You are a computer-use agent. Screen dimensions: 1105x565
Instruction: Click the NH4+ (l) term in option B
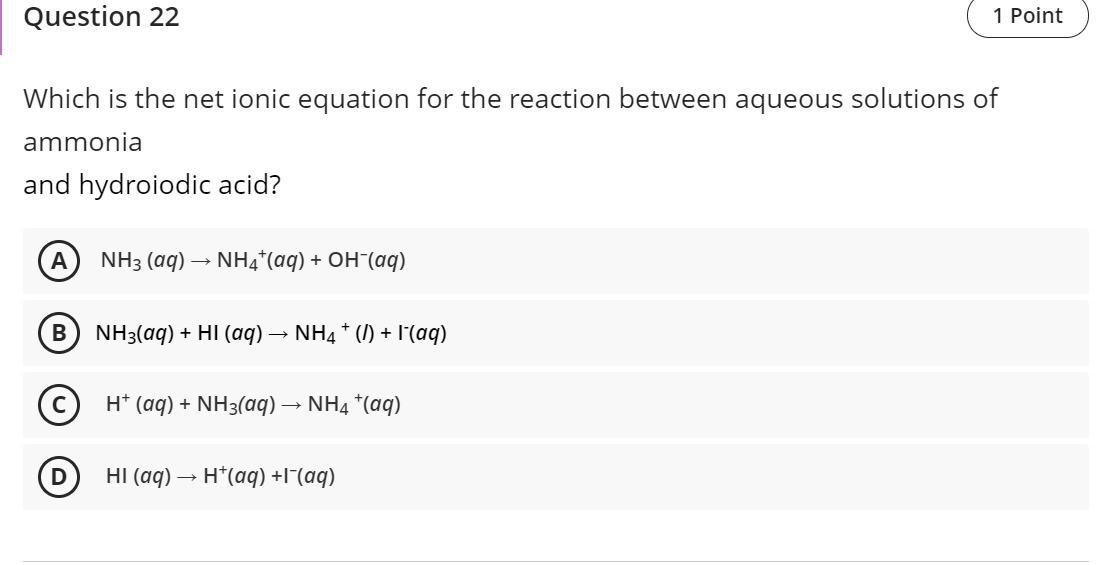335,333
